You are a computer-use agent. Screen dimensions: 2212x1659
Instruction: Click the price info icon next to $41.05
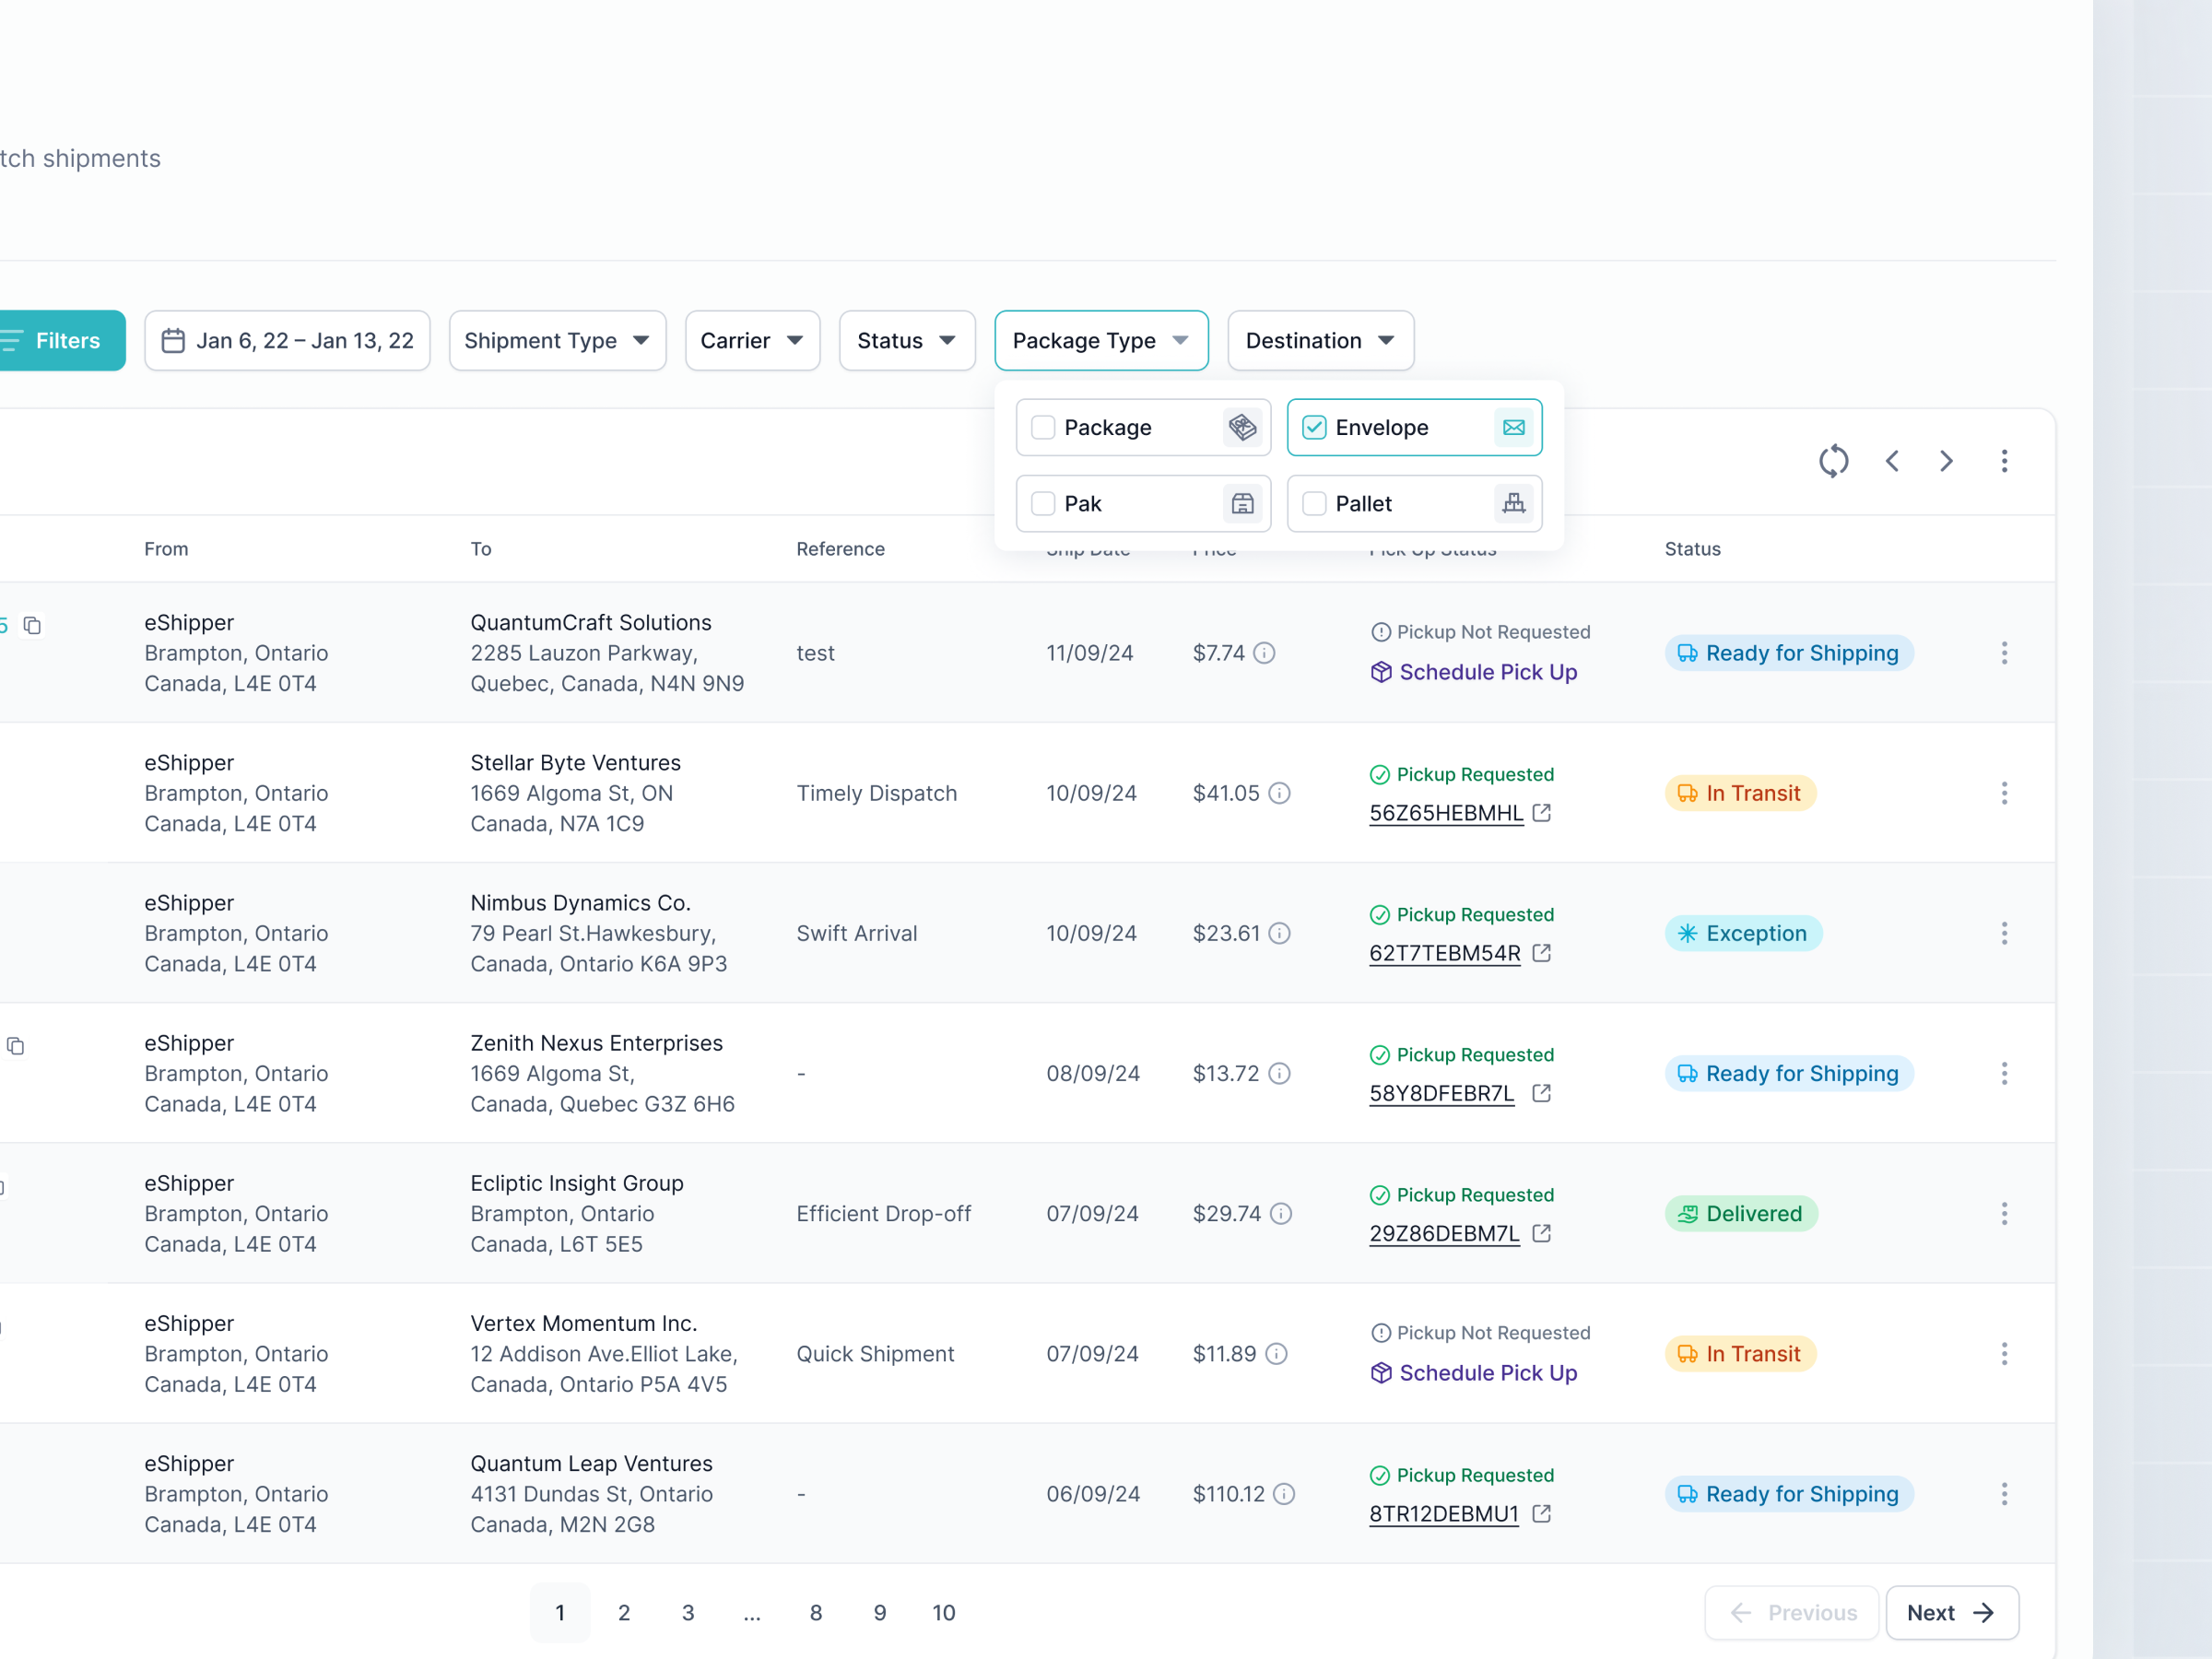tap(1281, 793)
